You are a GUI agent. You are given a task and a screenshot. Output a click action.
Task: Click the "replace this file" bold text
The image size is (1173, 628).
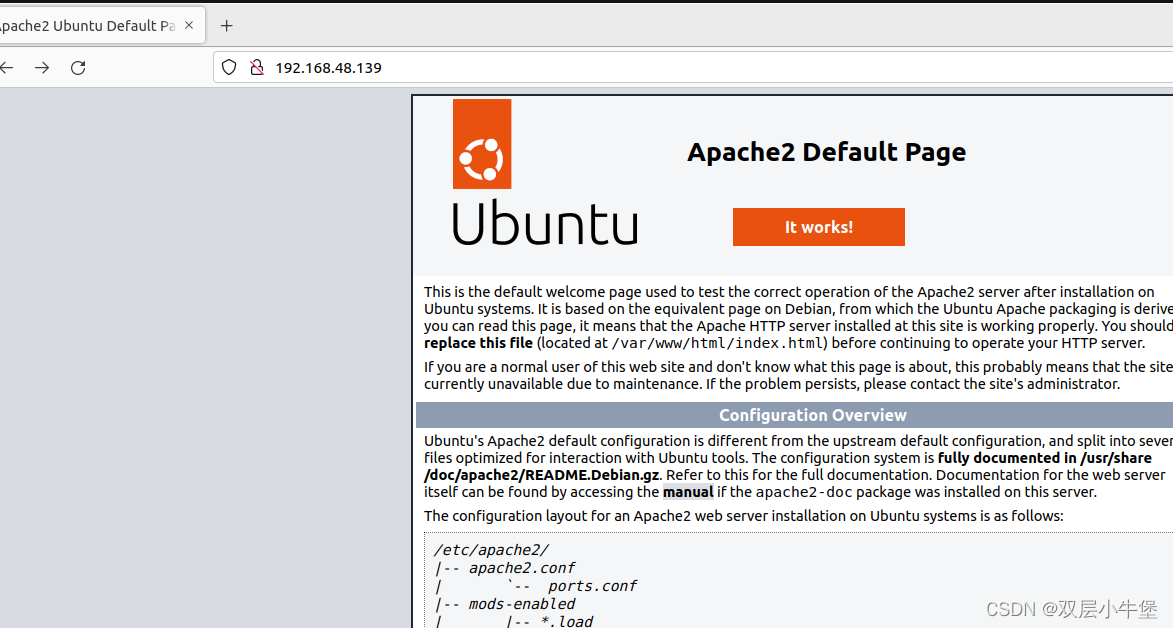[x=478, y=343]
